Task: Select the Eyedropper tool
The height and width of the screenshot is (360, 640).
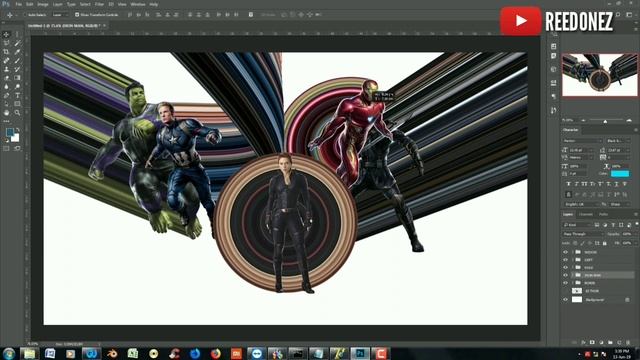Action: point(17,52)
